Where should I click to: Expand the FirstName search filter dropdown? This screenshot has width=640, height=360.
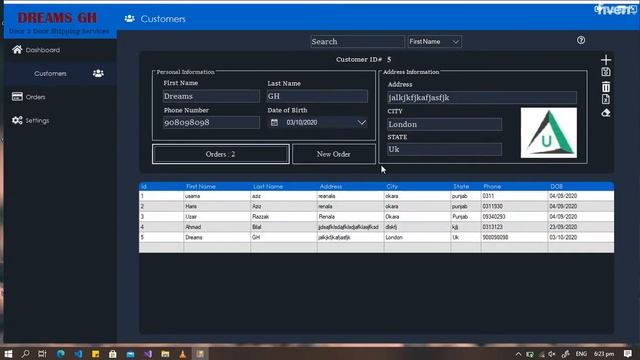point(456,42)
